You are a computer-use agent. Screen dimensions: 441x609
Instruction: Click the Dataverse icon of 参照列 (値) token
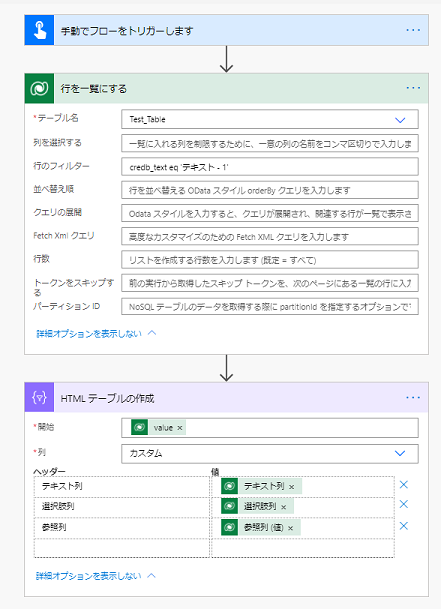click(x=229, y=527)
